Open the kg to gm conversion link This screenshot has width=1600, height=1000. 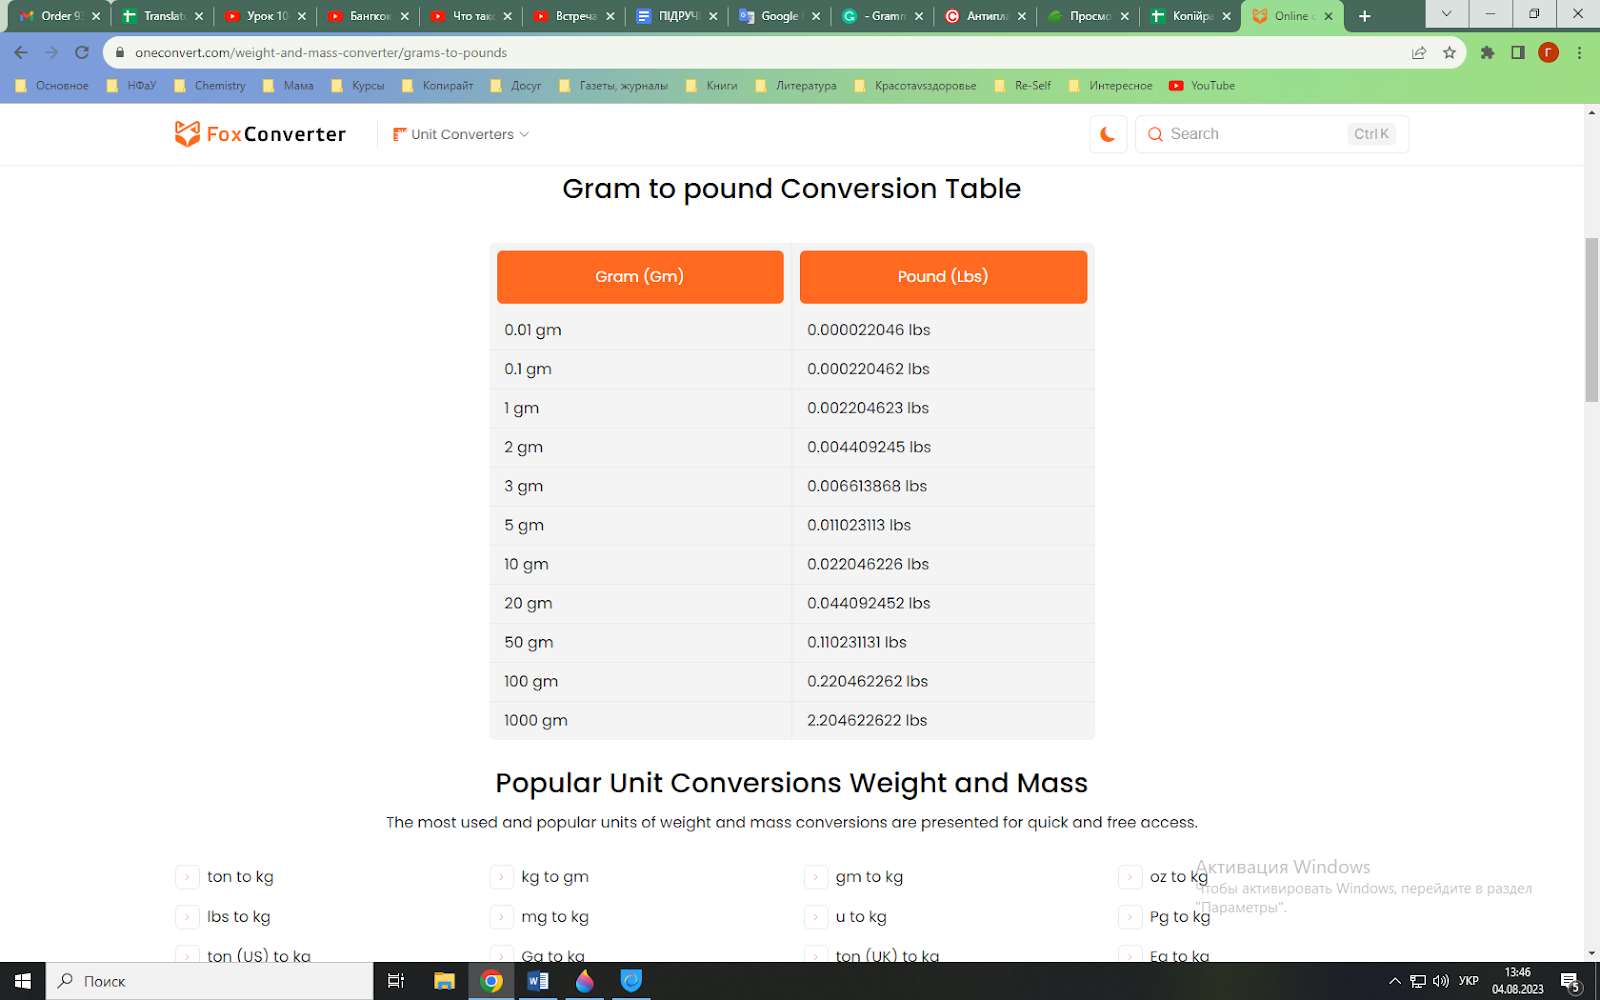(x=555, y=877)
